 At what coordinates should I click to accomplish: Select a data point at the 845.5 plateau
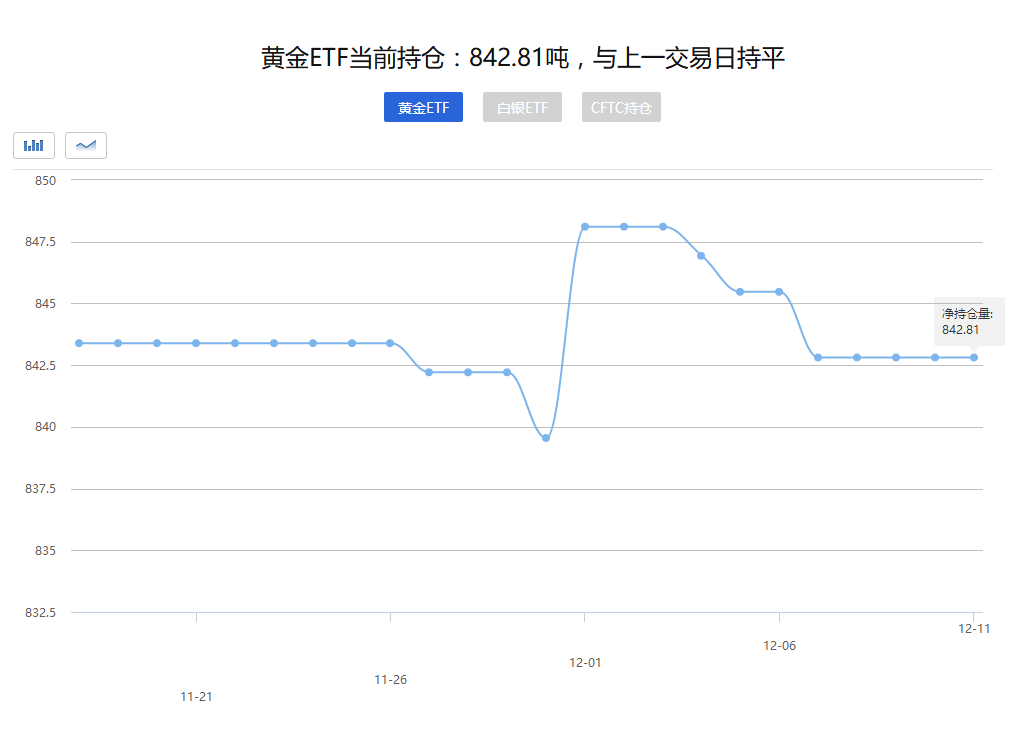click(x=740, y=291)
